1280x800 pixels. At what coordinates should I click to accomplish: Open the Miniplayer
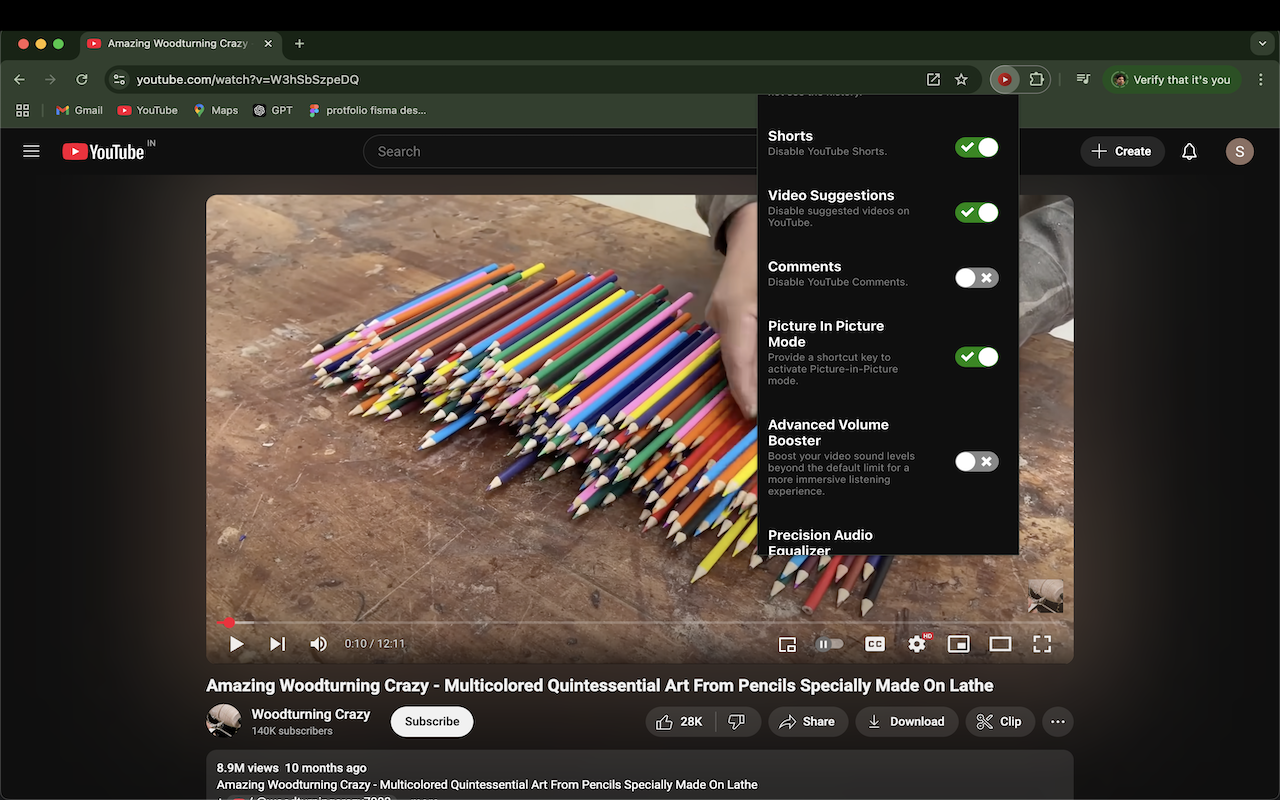(x=959, y=644)
